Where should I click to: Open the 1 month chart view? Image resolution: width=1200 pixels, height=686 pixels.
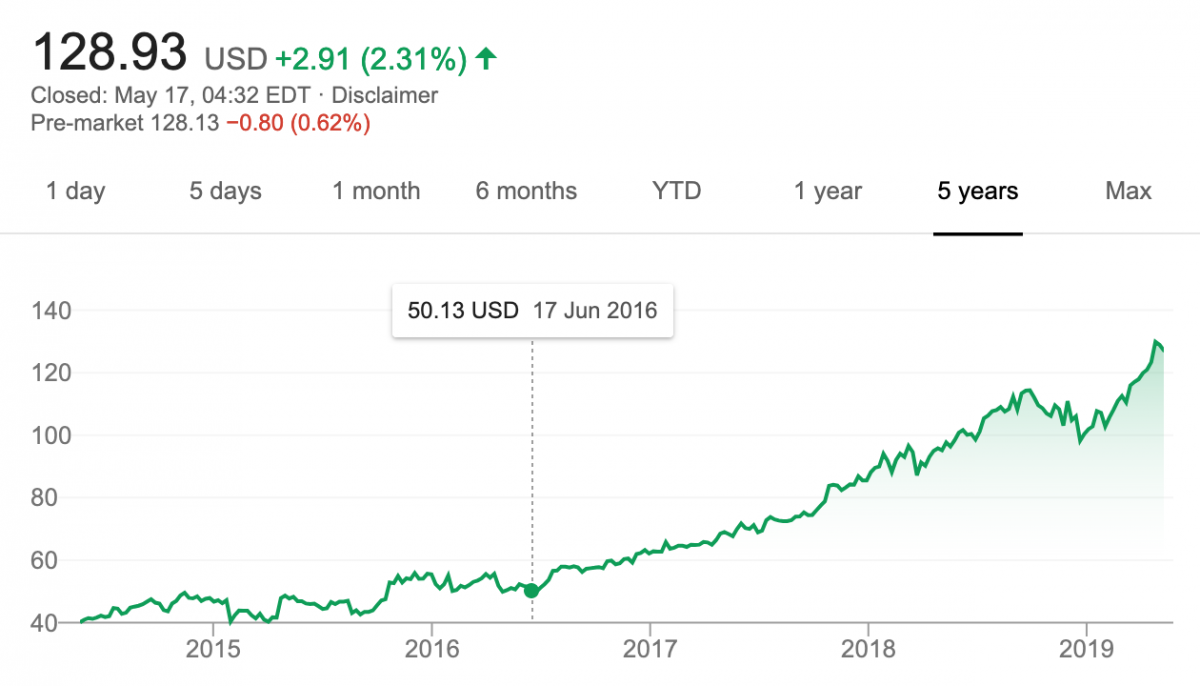pyautogui.click(x=376, y=191)
